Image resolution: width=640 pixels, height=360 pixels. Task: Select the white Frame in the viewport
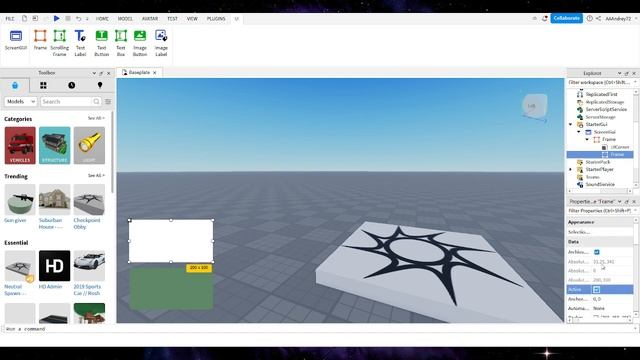pos(171,241)
